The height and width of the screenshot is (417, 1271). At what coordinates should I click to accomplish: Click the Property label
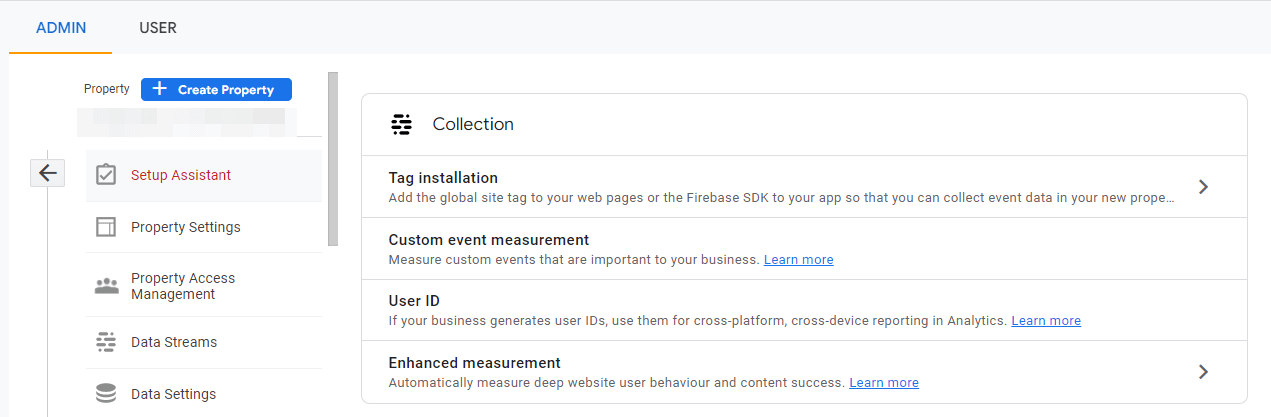pyautogui.click(x=107, y=89)
